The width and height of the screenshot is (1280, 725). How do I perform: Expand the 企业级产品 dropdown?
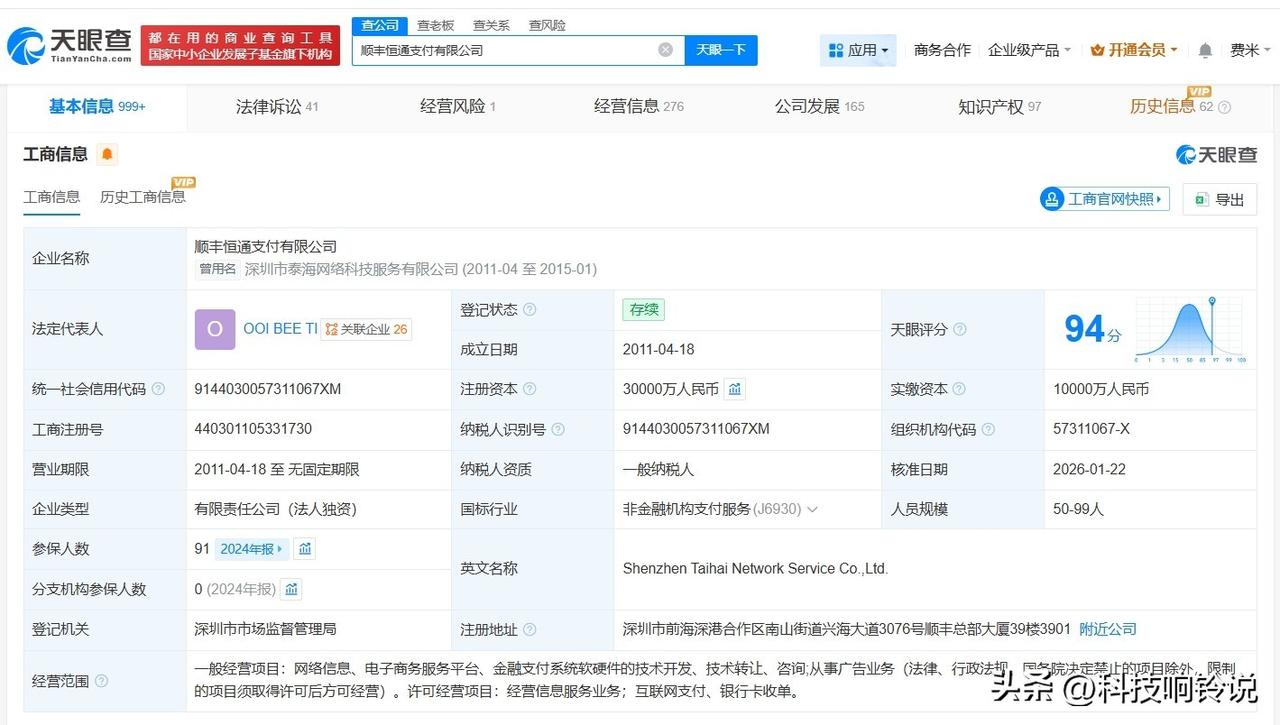(1029, 50)
